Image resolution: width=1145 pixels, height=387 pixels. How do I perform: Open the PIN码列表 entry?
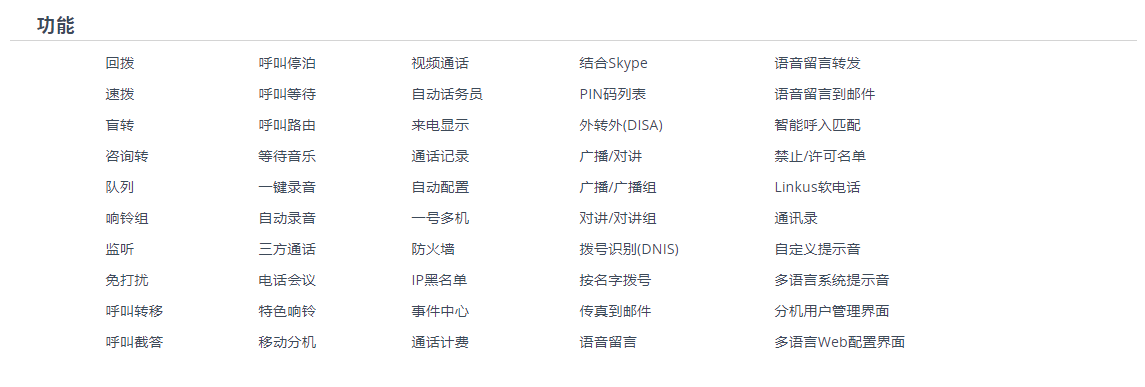point(612,94)
